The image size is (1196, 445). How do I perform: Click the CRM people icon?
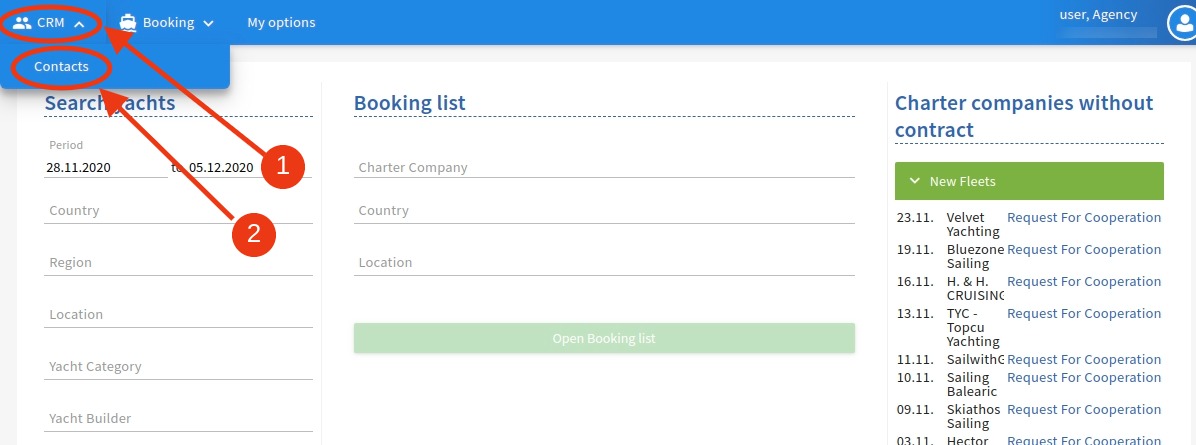click(22, 23)
